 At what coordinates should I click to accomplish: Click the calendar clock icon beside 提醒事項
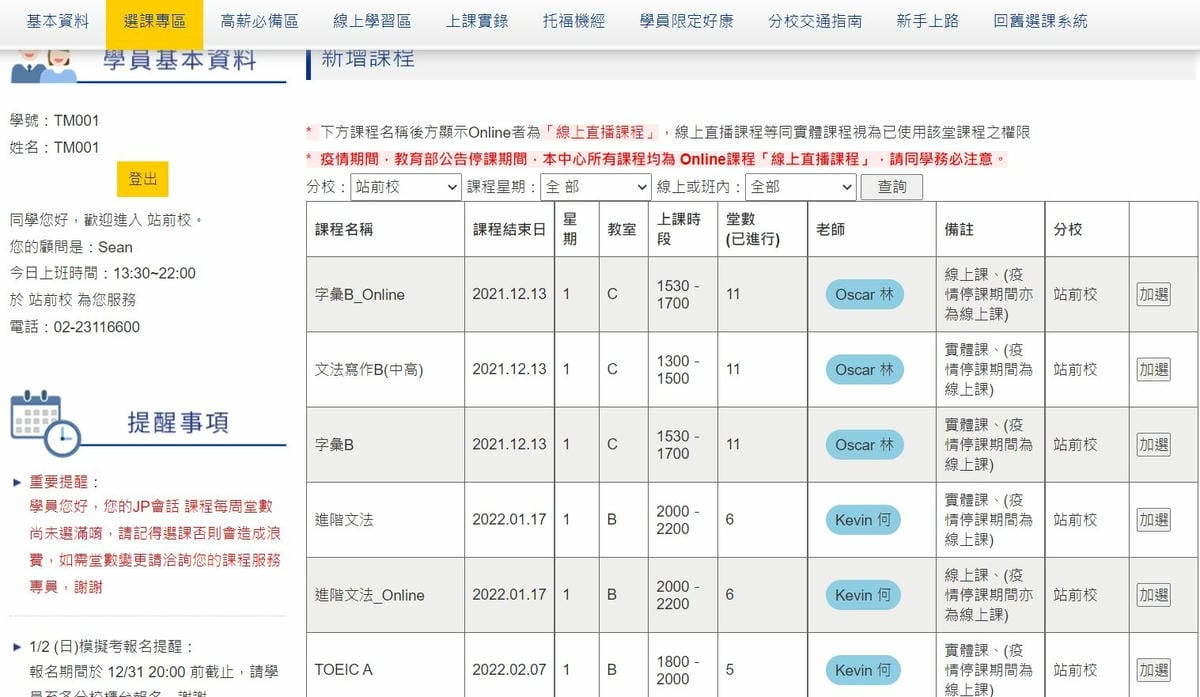point(45,422)
